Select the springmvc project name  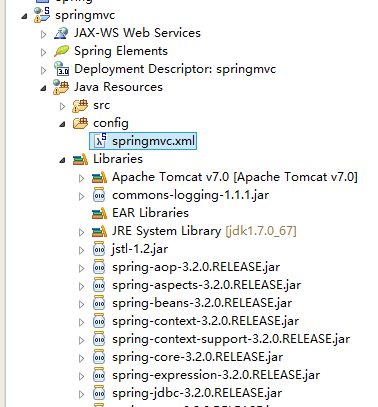85,16
